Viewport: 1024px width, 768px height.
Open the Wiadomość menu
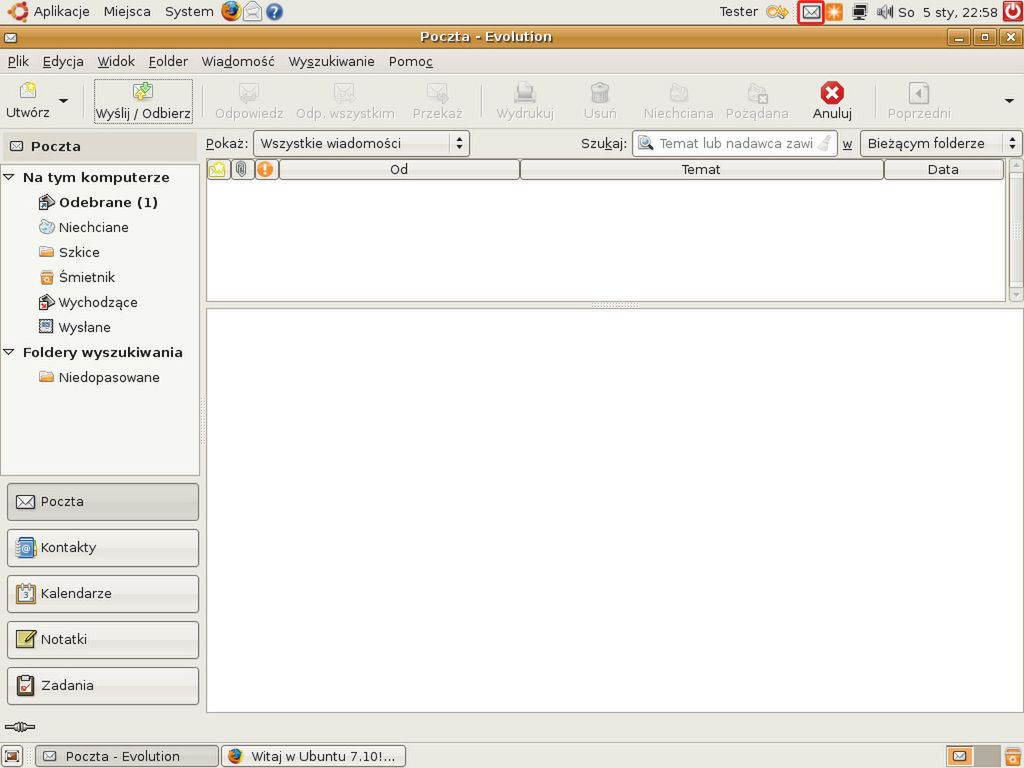click(x=238, y=61)
